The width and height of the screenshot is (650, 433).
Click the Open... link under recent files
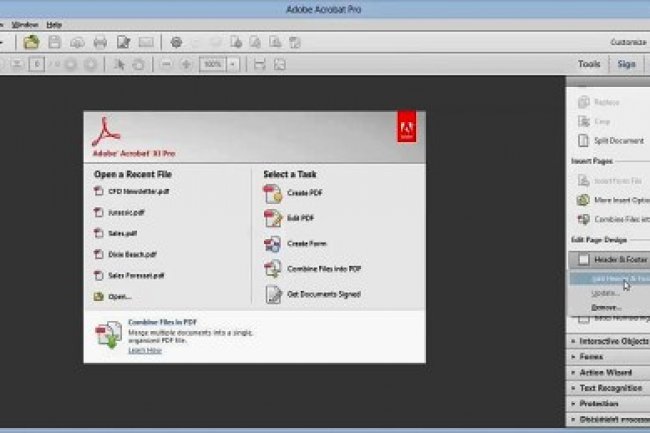pyautogui.click(x=120, y=296)
